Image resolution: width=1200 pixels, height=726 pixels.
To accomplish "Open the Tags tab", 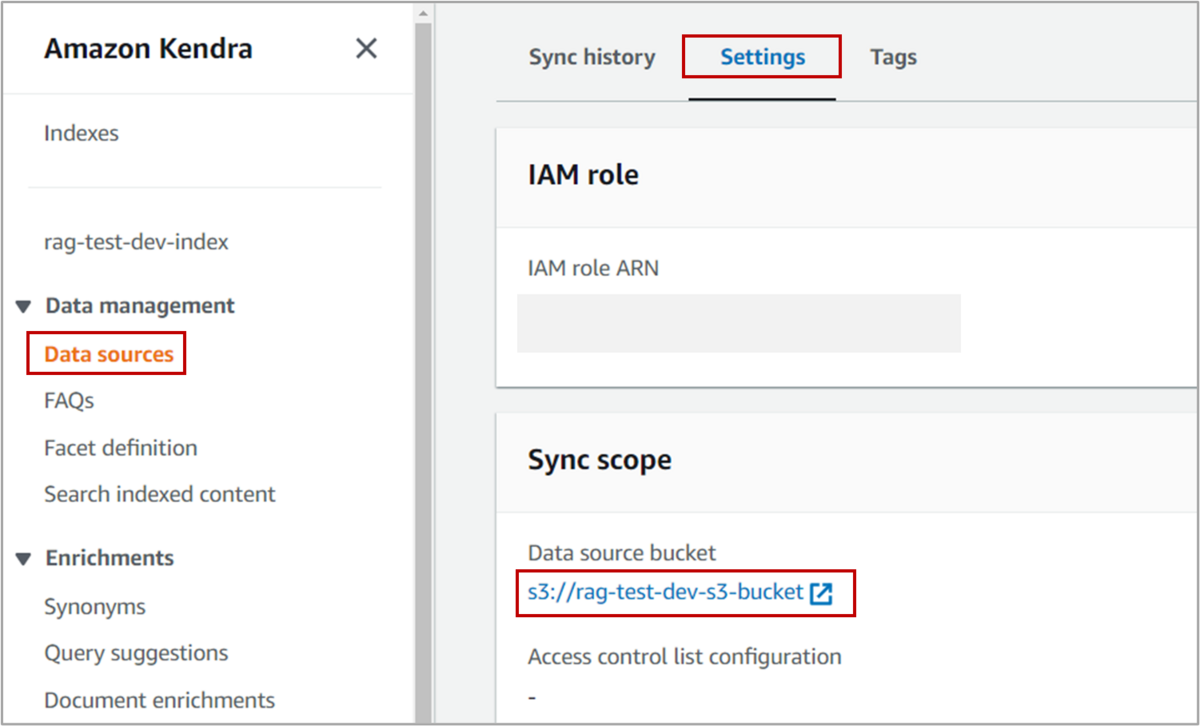I will (x=893, y=57).
